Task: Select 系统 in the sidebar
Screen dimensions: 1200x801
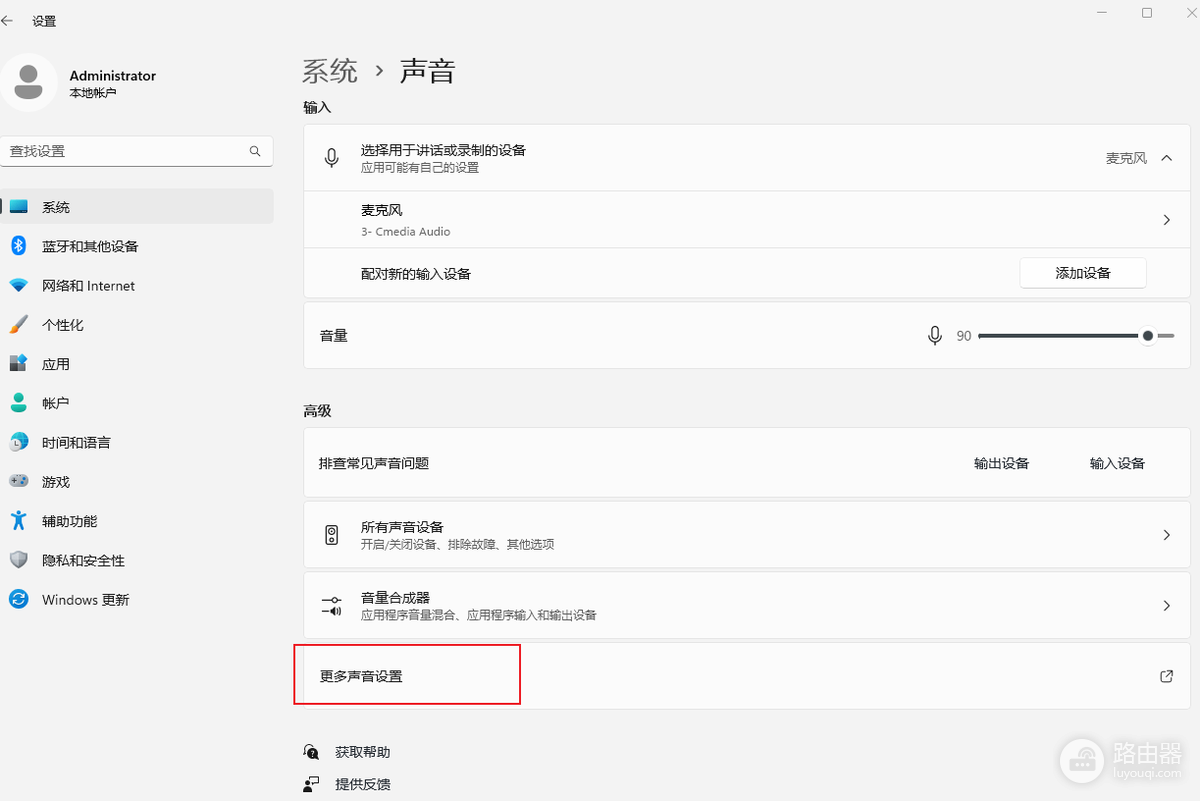Action: (137, 207)
